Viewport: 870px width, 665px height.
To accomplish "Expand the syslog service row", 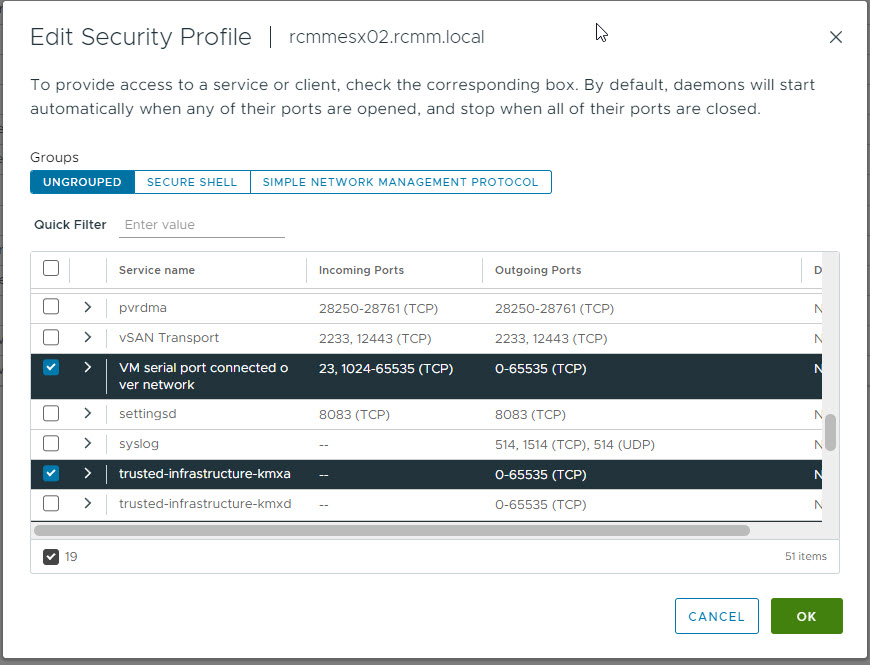I will click(x=87, y=443).
